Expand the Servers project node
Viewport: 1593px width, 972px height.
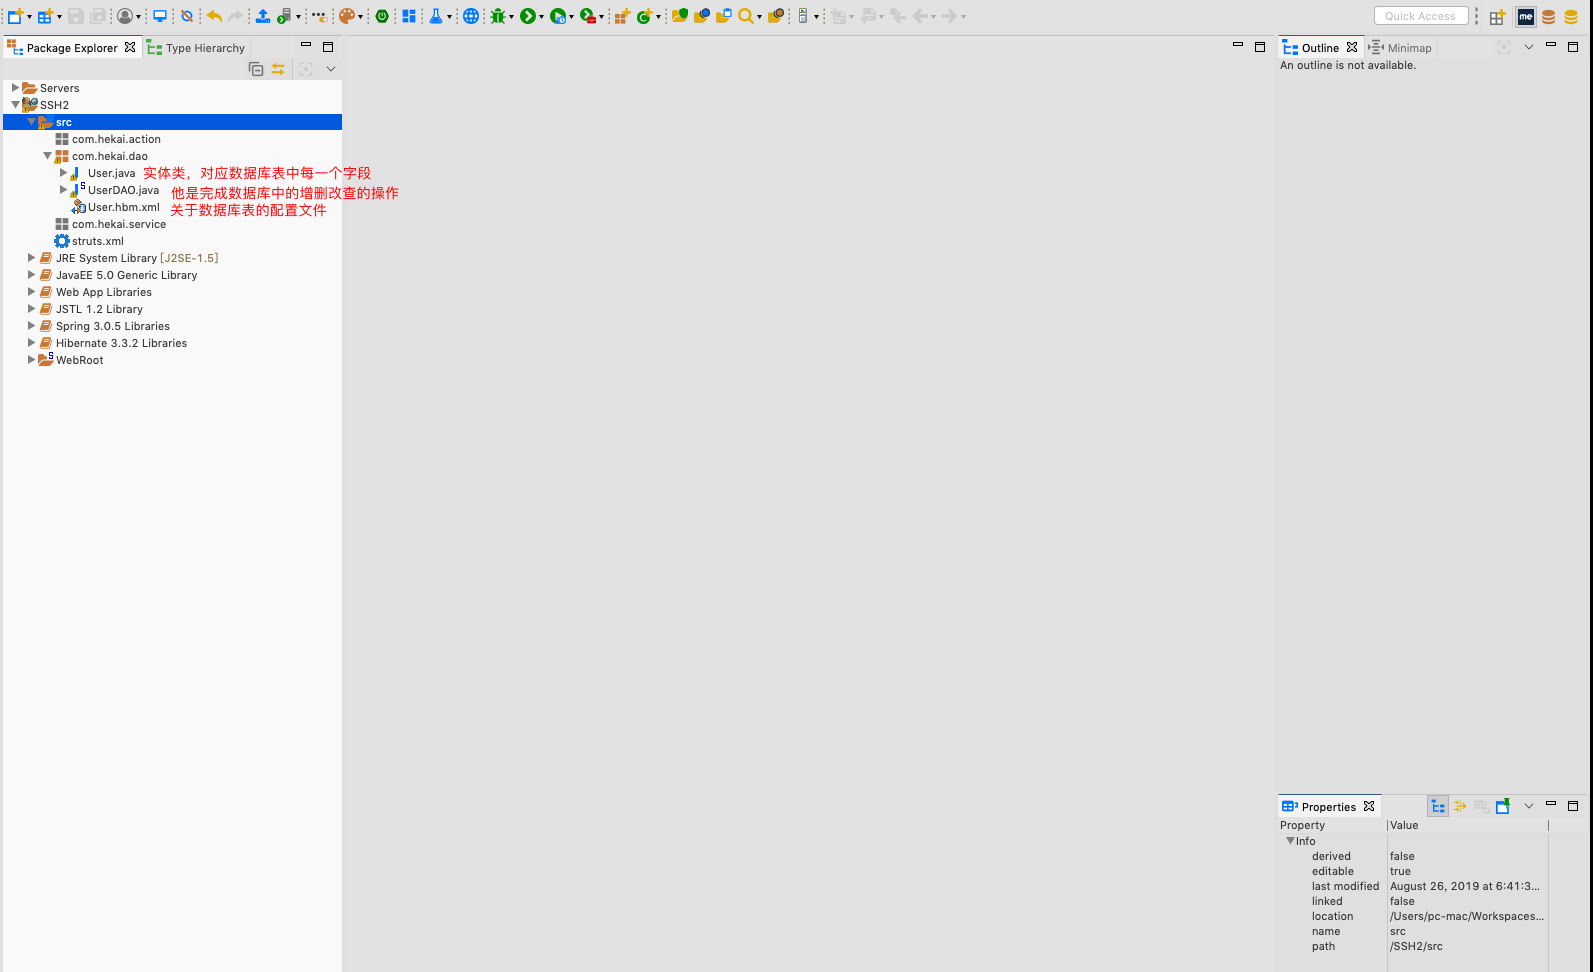coord(15,88)
